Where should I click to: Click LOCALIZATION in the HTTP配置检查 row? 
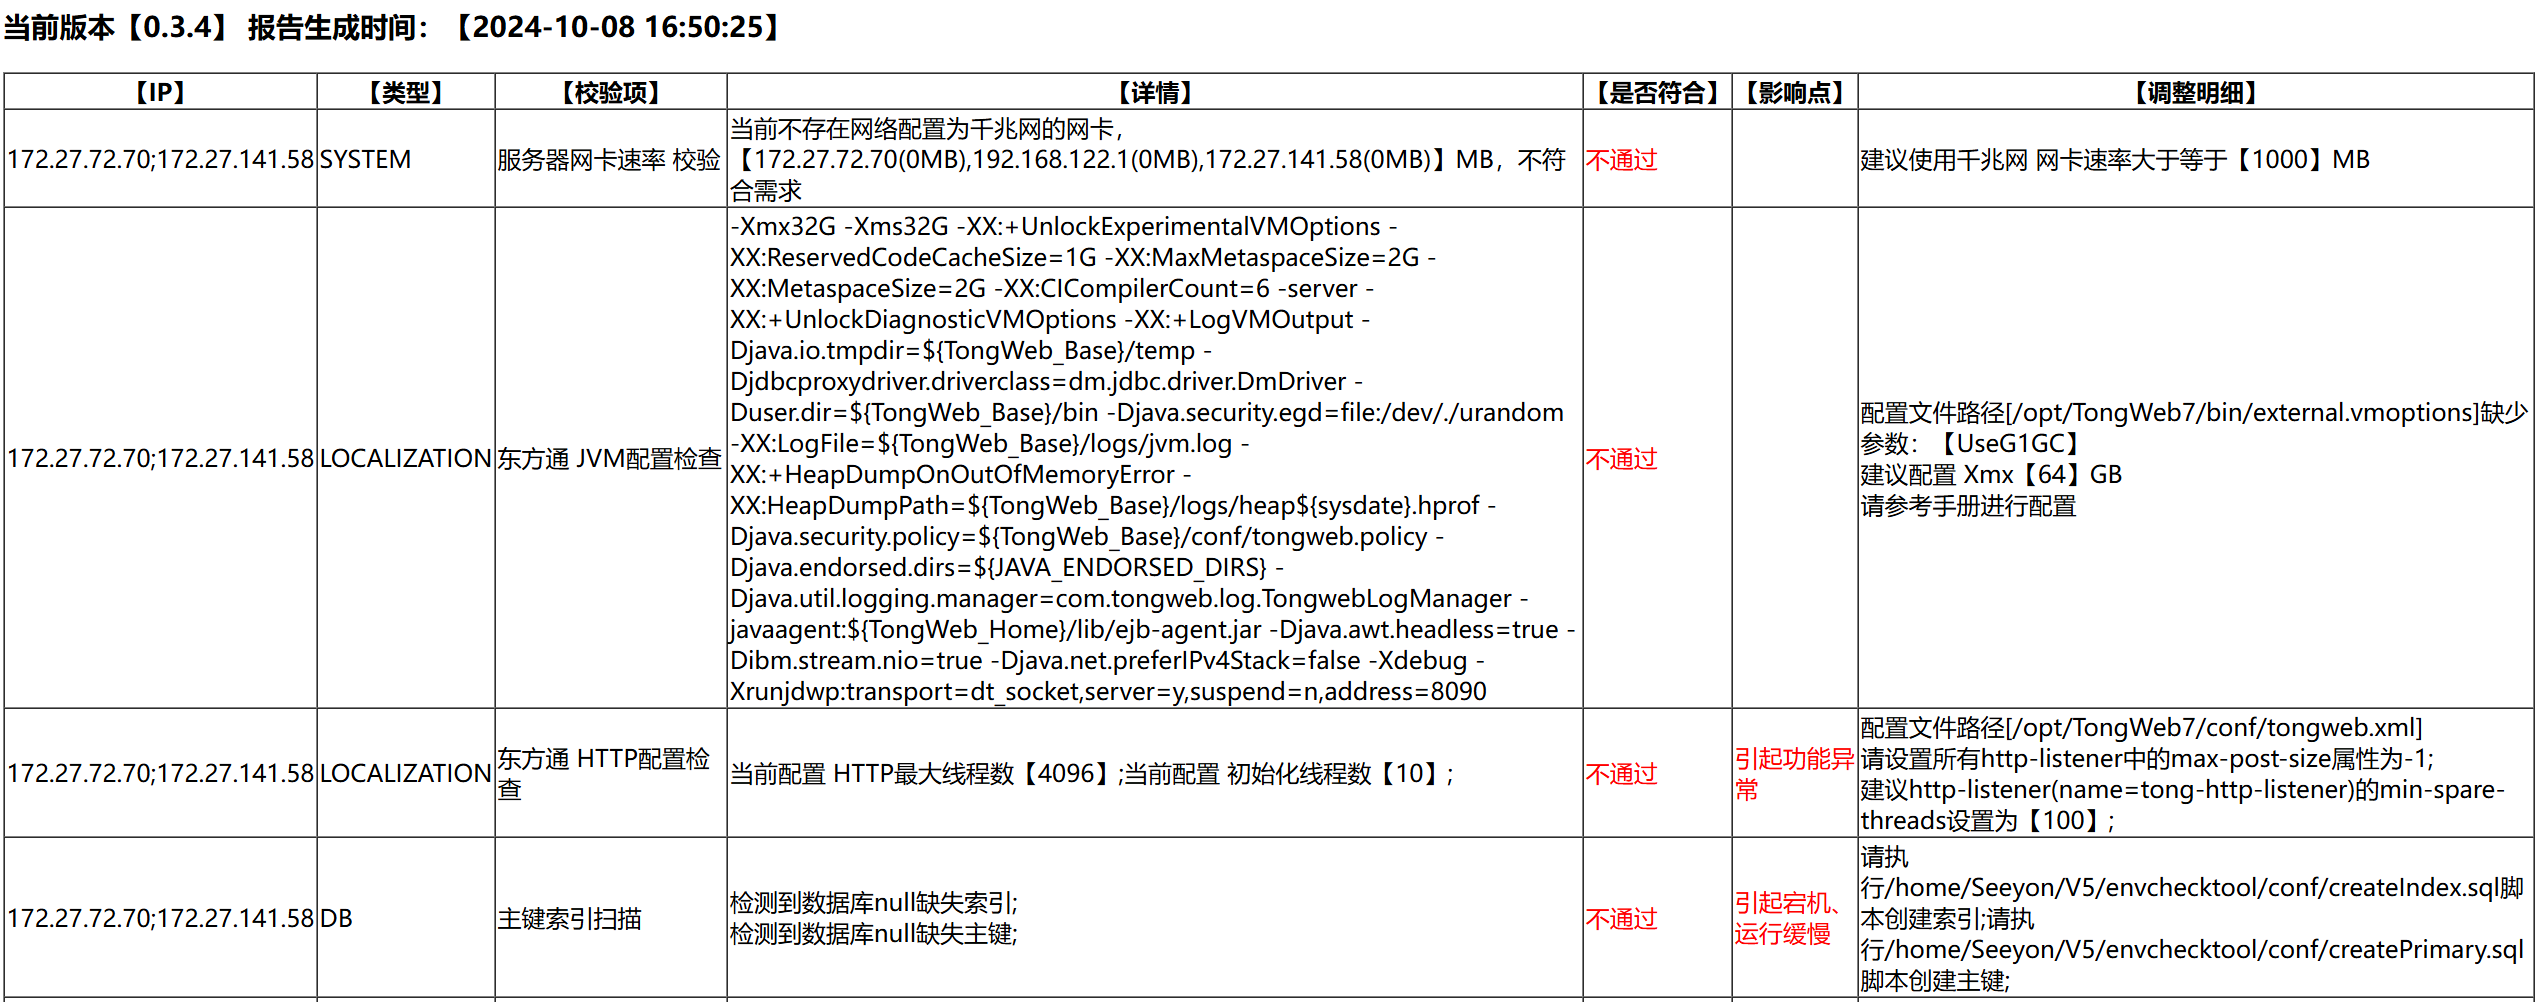click(x=405, y=773)
